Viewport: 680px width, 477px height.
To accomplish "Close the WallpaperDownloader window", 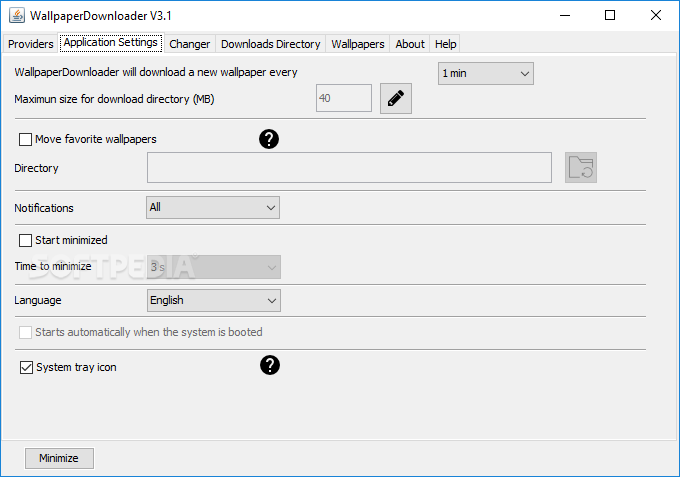I will coord(656,15).
